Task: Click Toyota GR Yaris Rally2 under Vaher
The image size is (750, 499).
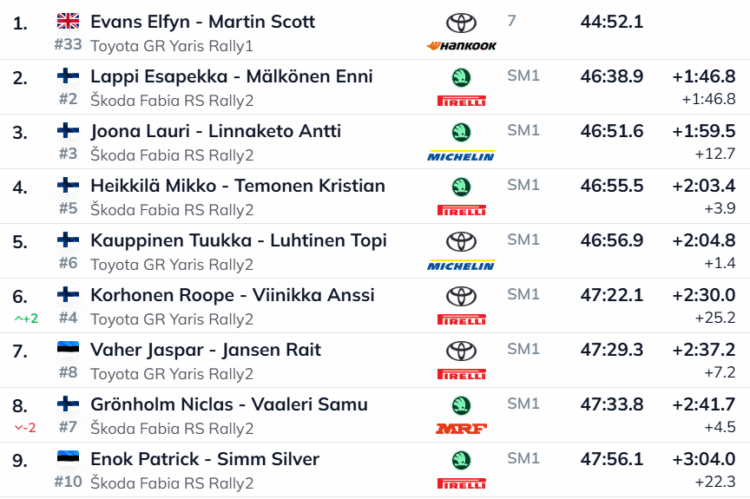Action: [171, 374]
